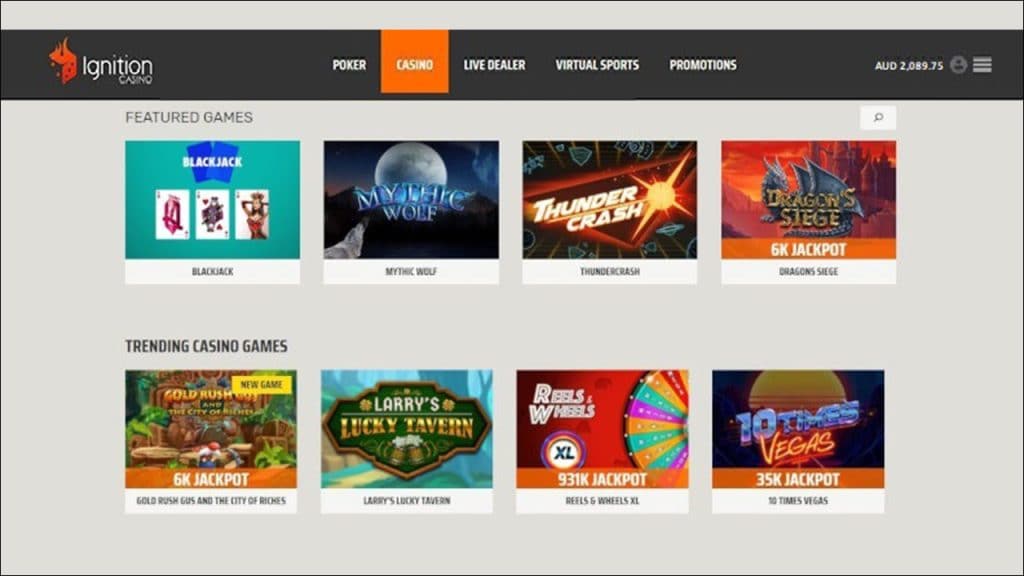The image size is (1024, 576).
Task: Open the Dragons Siege jackpot game
Action: coord(808,200)
